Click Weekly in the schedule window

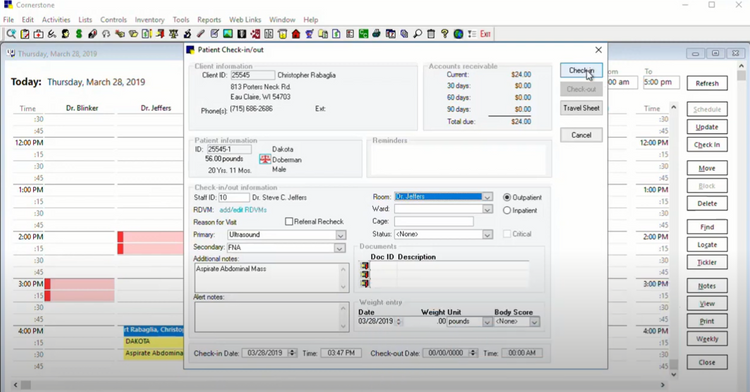707,338
